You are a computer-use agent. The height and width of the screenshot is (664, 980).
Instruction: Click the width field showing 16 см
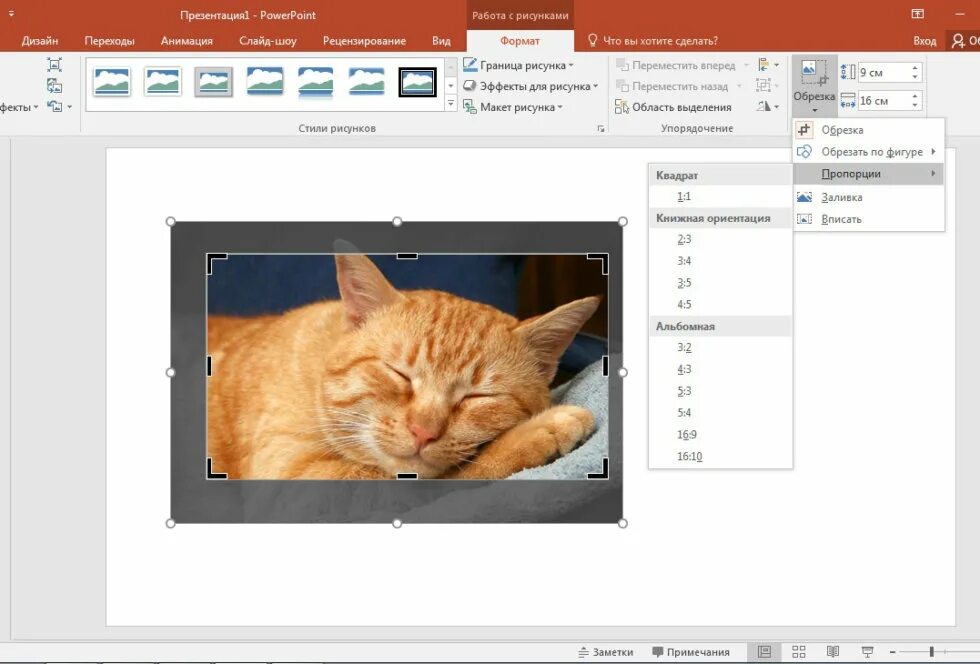883,101
